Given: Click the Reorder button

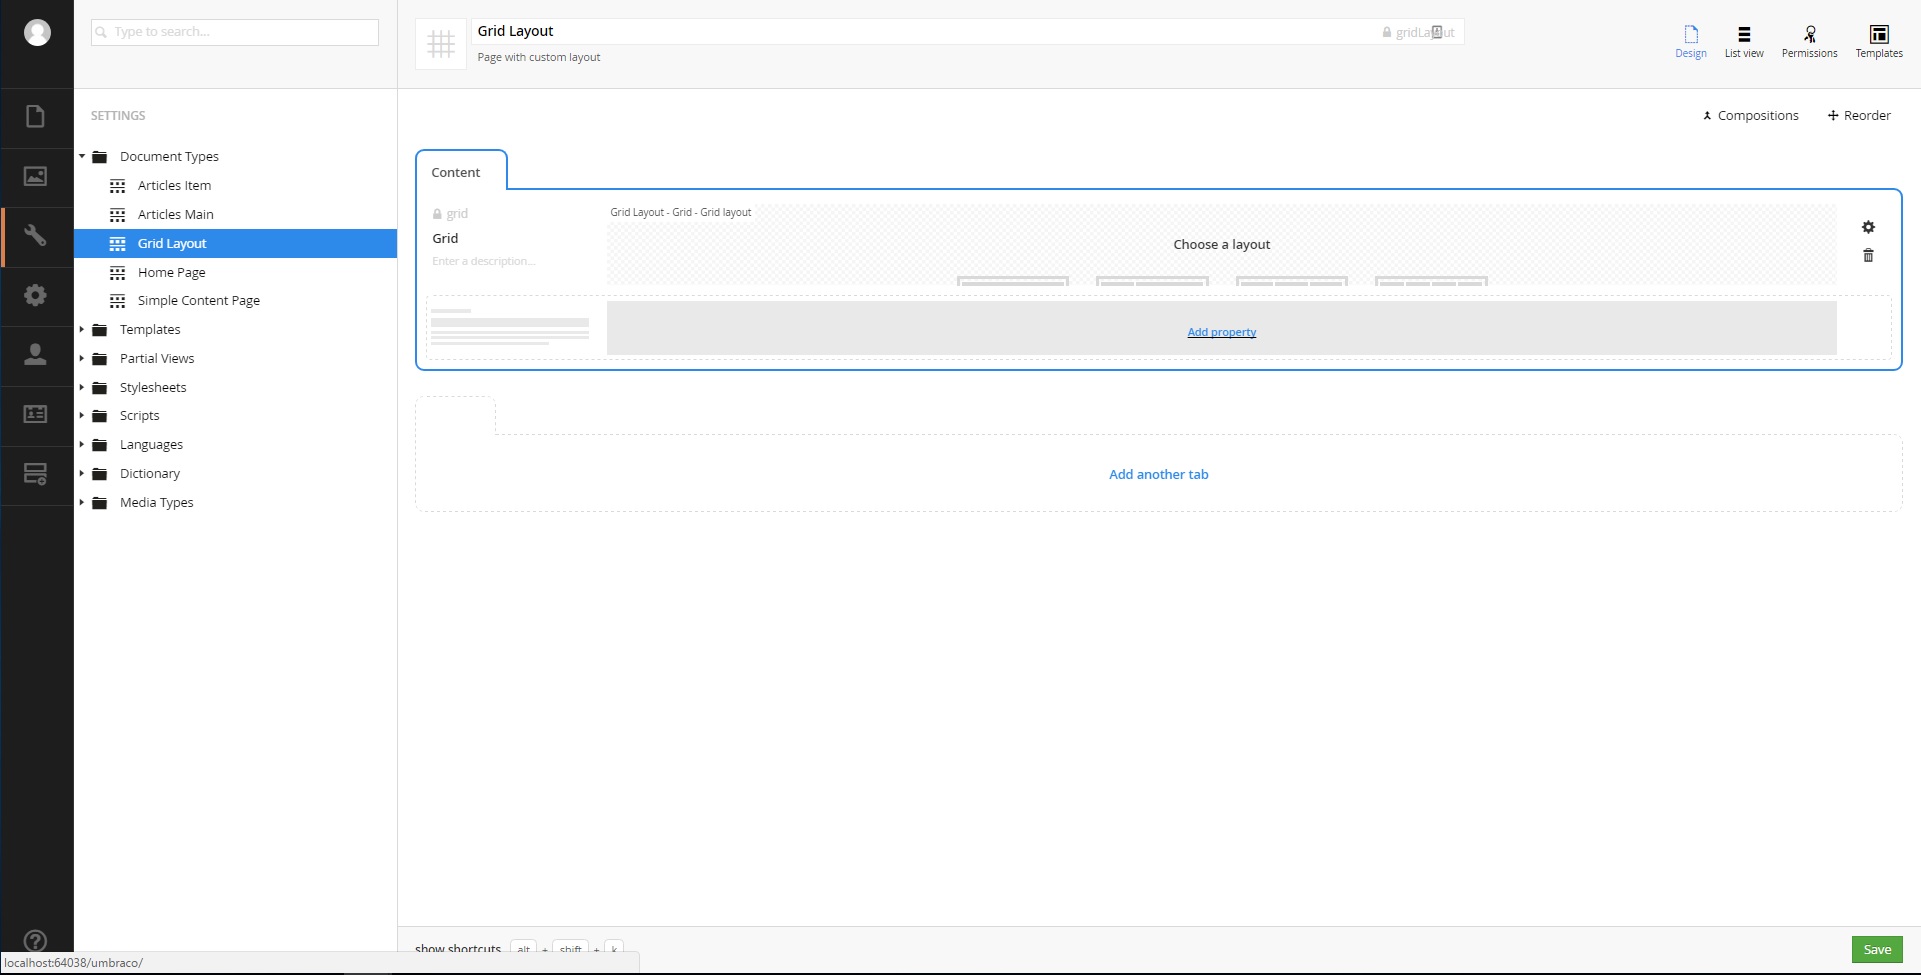Looking at the screenshot, I should 1859,116.
